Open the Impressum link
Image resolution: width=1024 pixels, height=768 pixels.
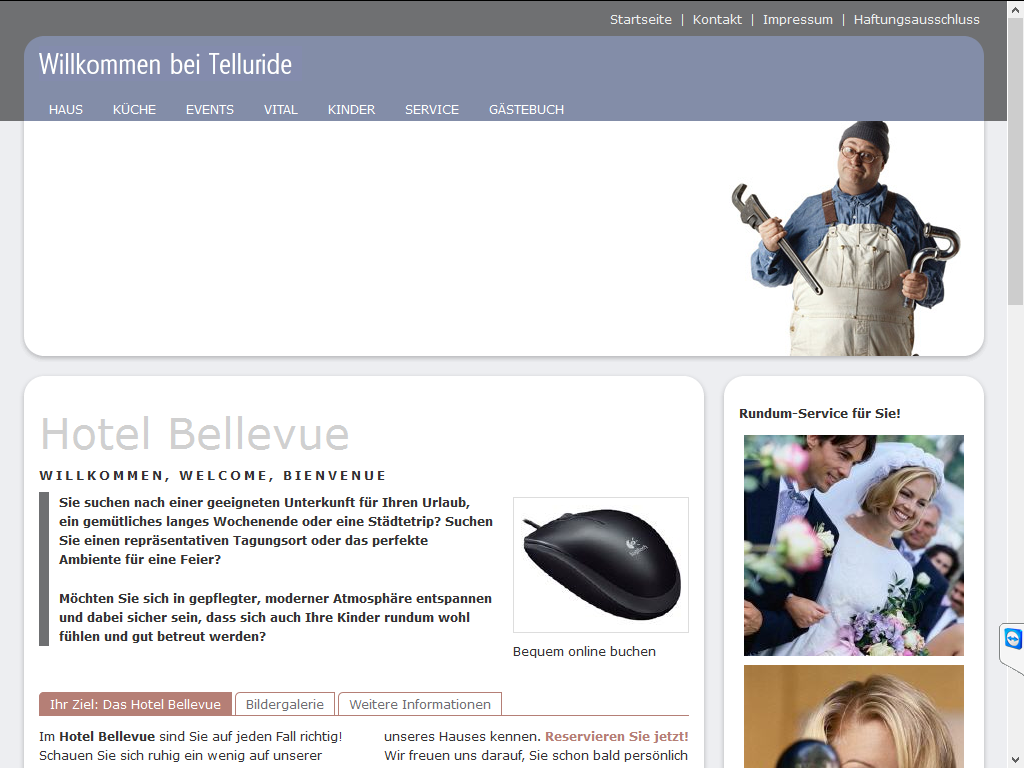coord(797,20)
